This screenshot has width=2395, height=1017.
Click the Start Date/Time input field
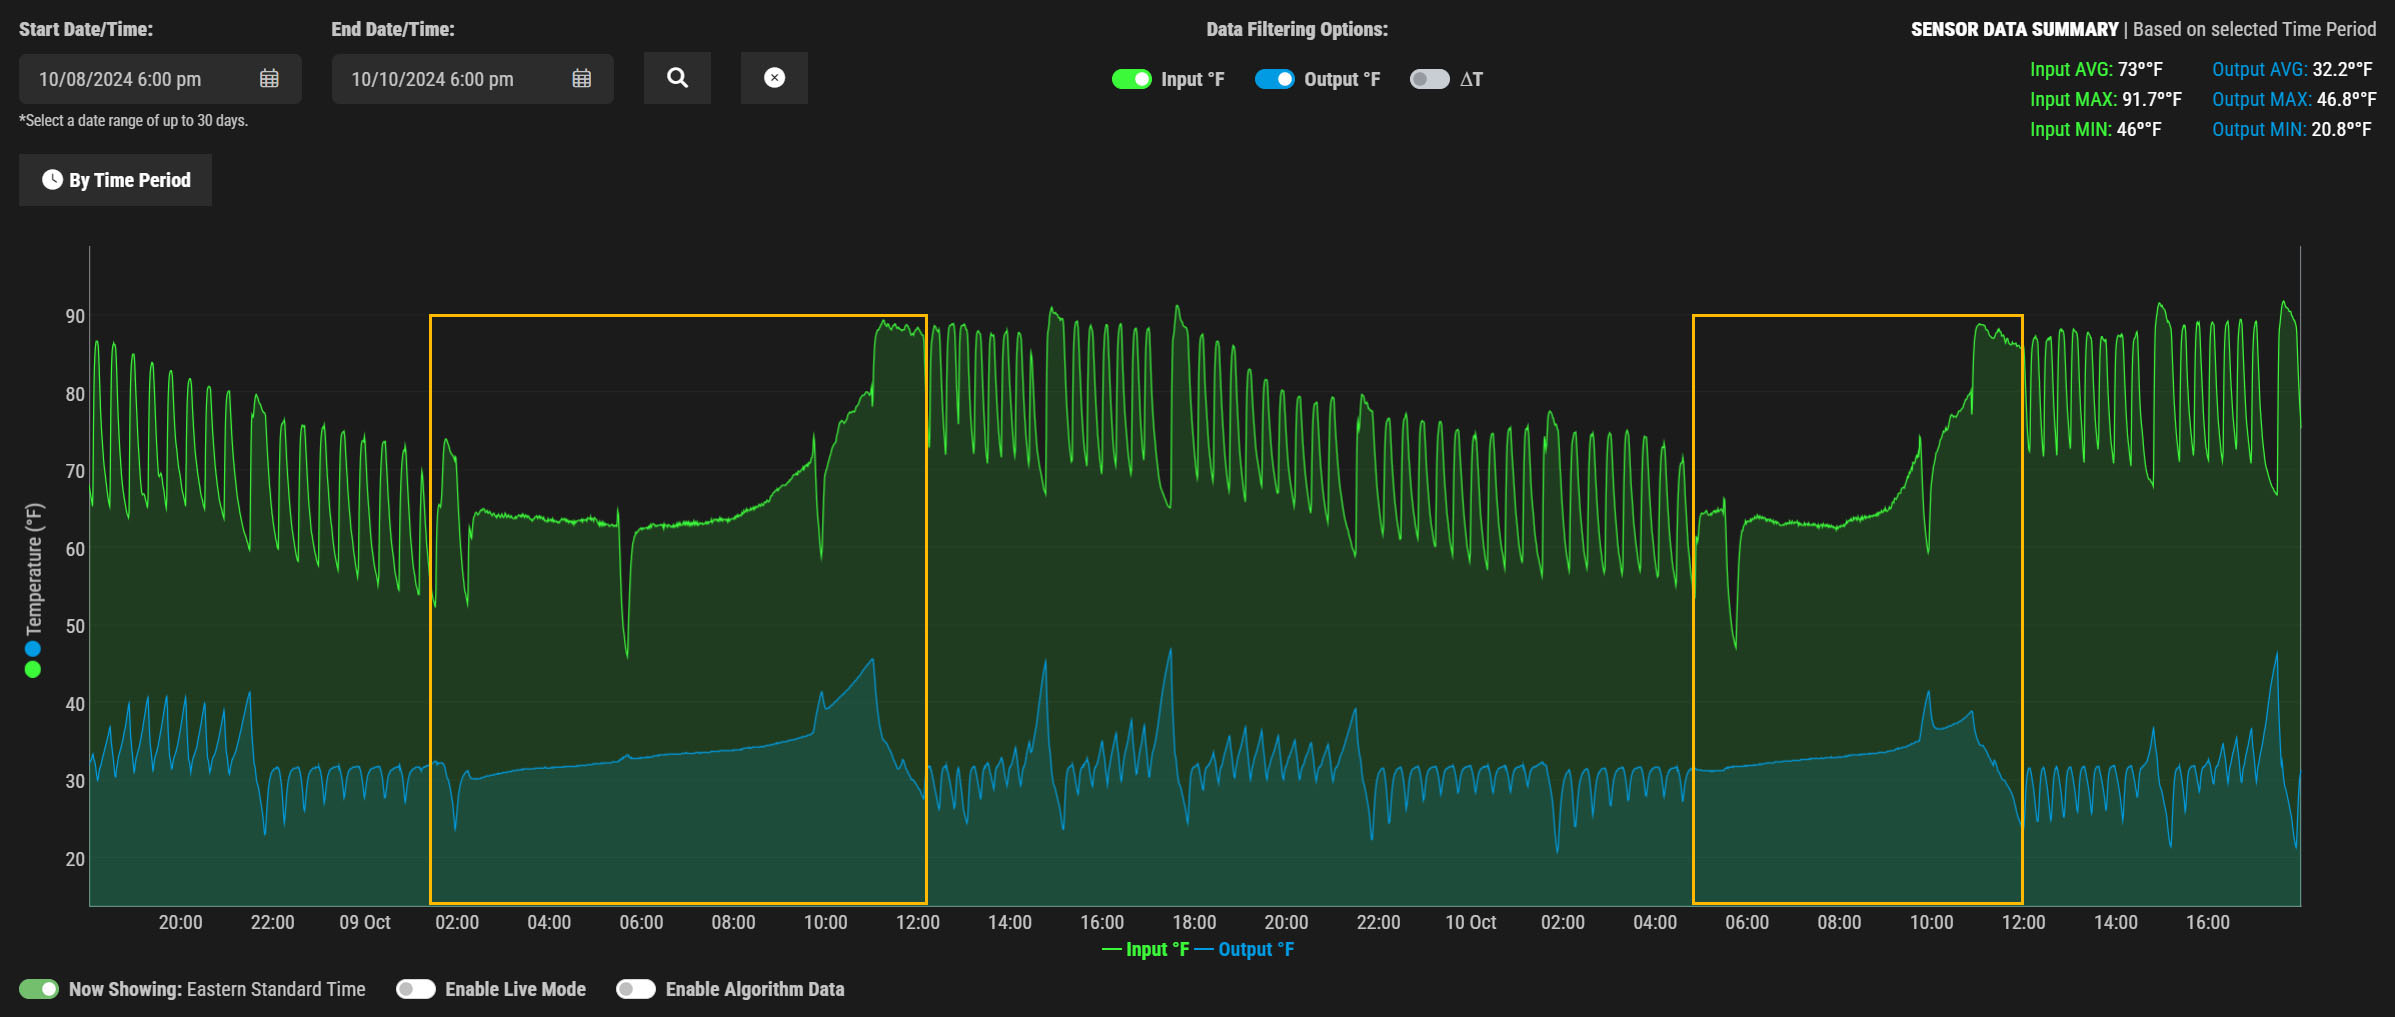pos(140,79)
